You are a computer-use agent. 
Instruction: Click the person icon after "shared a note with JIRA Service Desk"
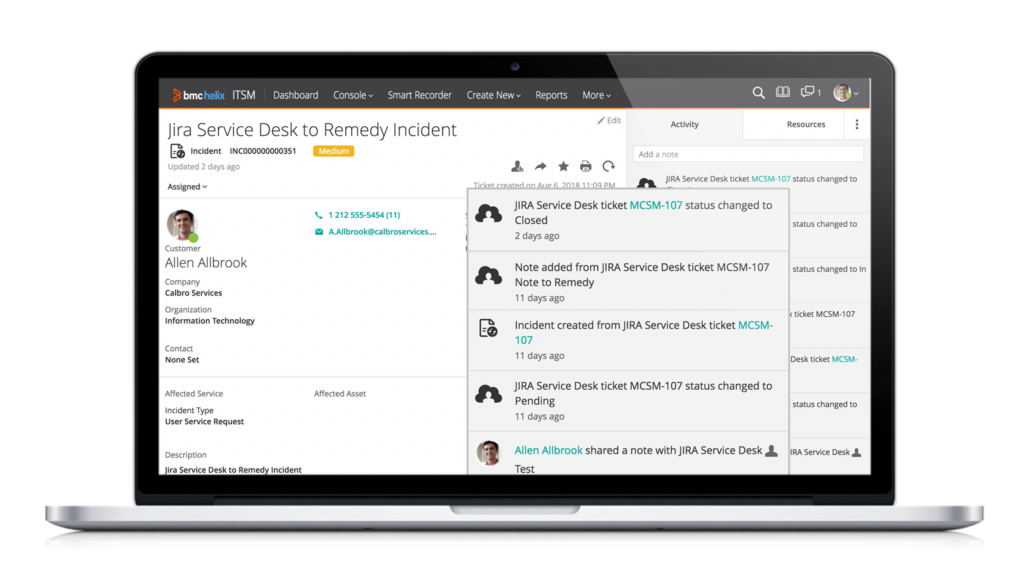pyautogui.click(x=771, y=451)
